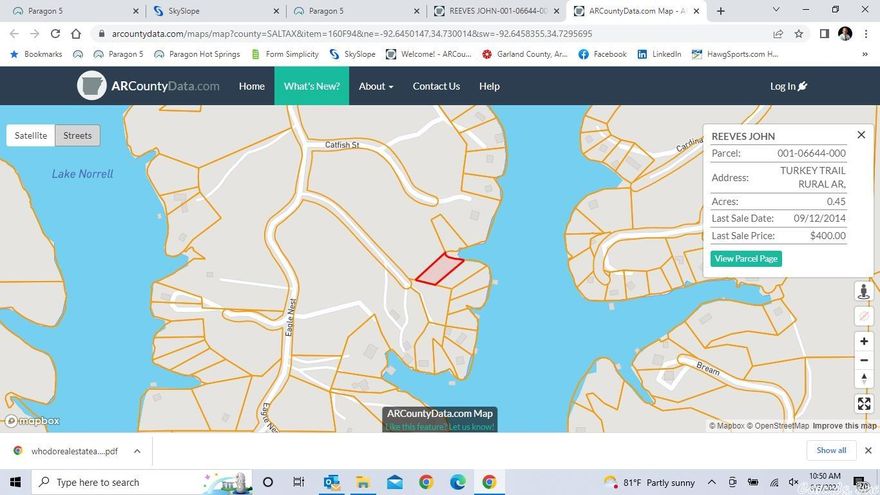Open a new browser tab
The width and height of the screenshot is (880, 495).
721,11
